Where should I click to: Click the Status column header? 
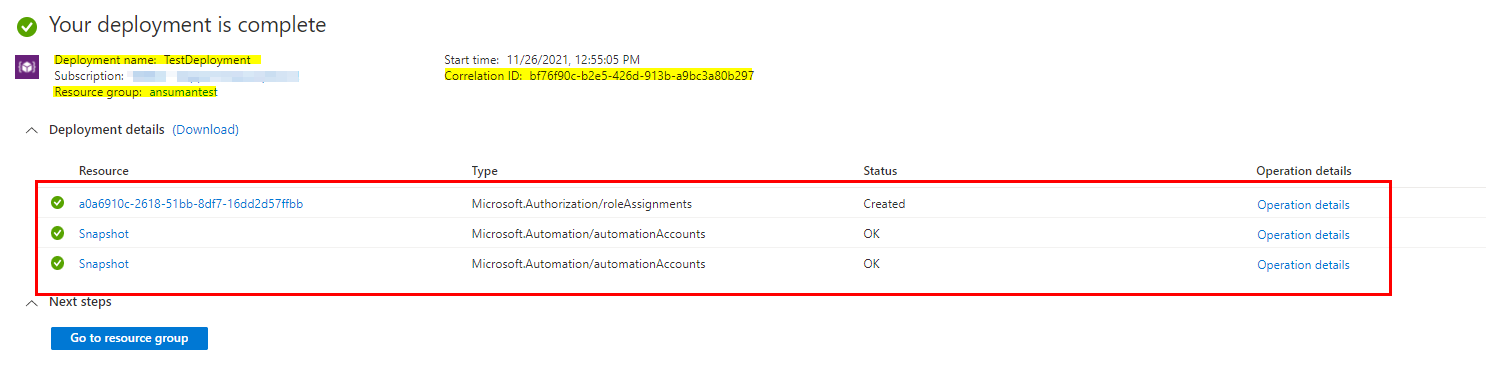point(881,171)
